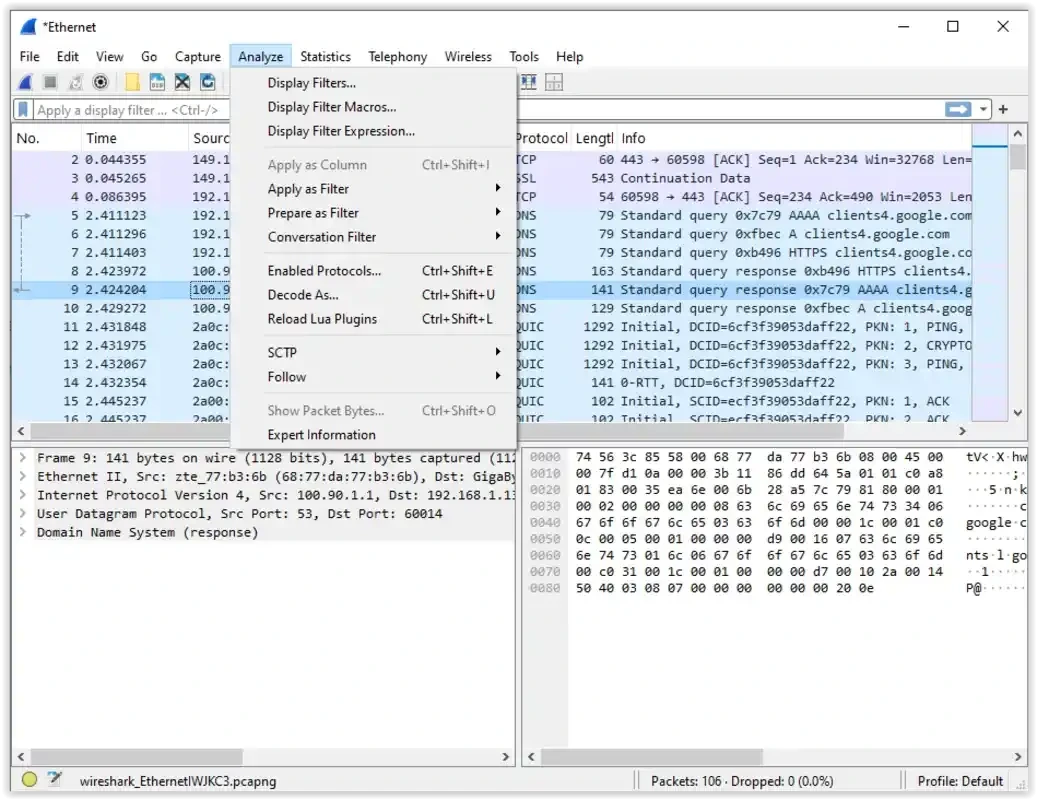This screenshot has height=800, width=1037.
Task: Open the display filter history dropdown
Action: (983, 109)
